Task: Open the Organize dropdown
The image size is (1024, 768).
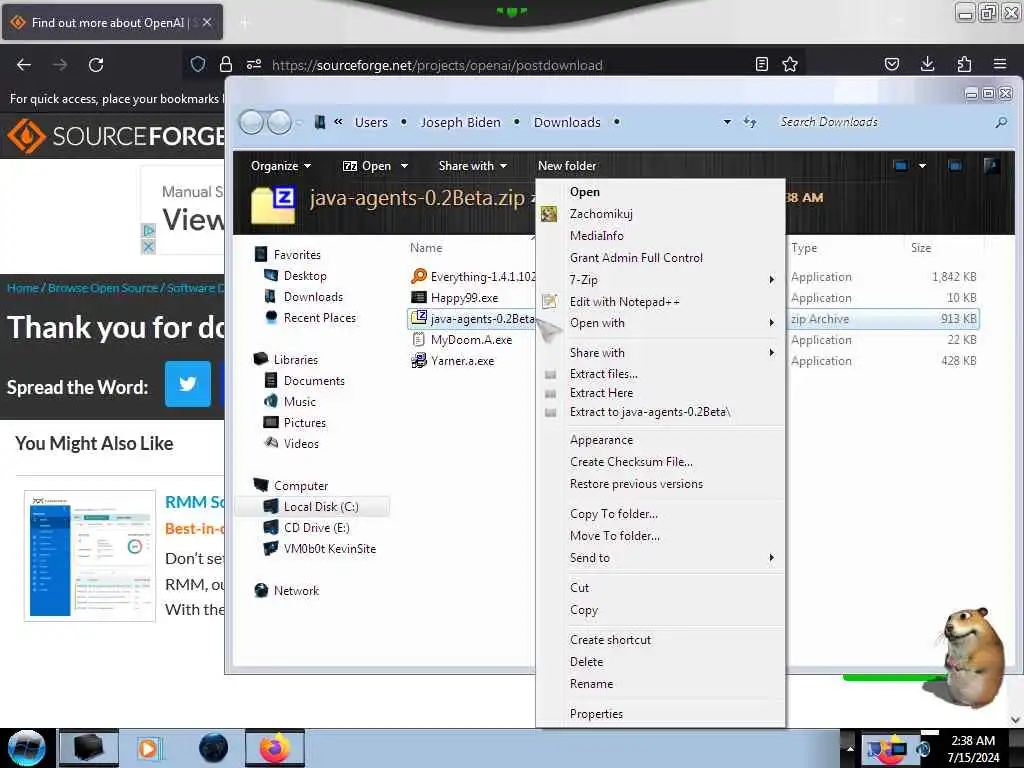Action: [281, 166]
